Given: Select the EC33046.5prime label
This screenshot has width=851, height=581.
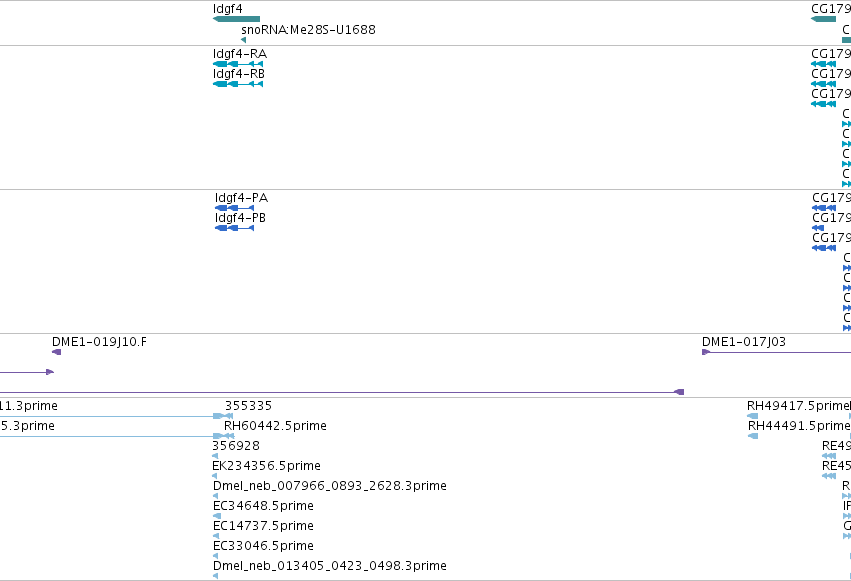Looking at the screenshot, I should 263,546.
